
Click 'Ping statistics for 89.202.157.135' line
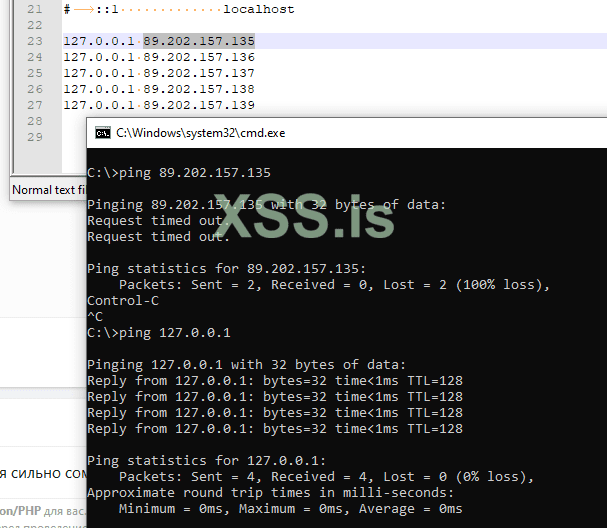click(x=226, y=269)
